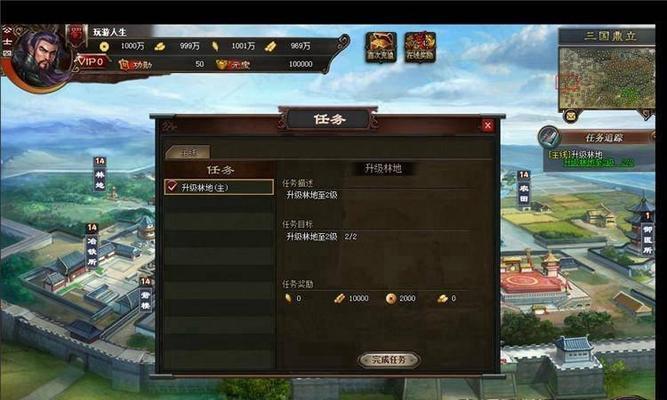
Task: Click the VIP0 badge
Action: coord(91,62)
